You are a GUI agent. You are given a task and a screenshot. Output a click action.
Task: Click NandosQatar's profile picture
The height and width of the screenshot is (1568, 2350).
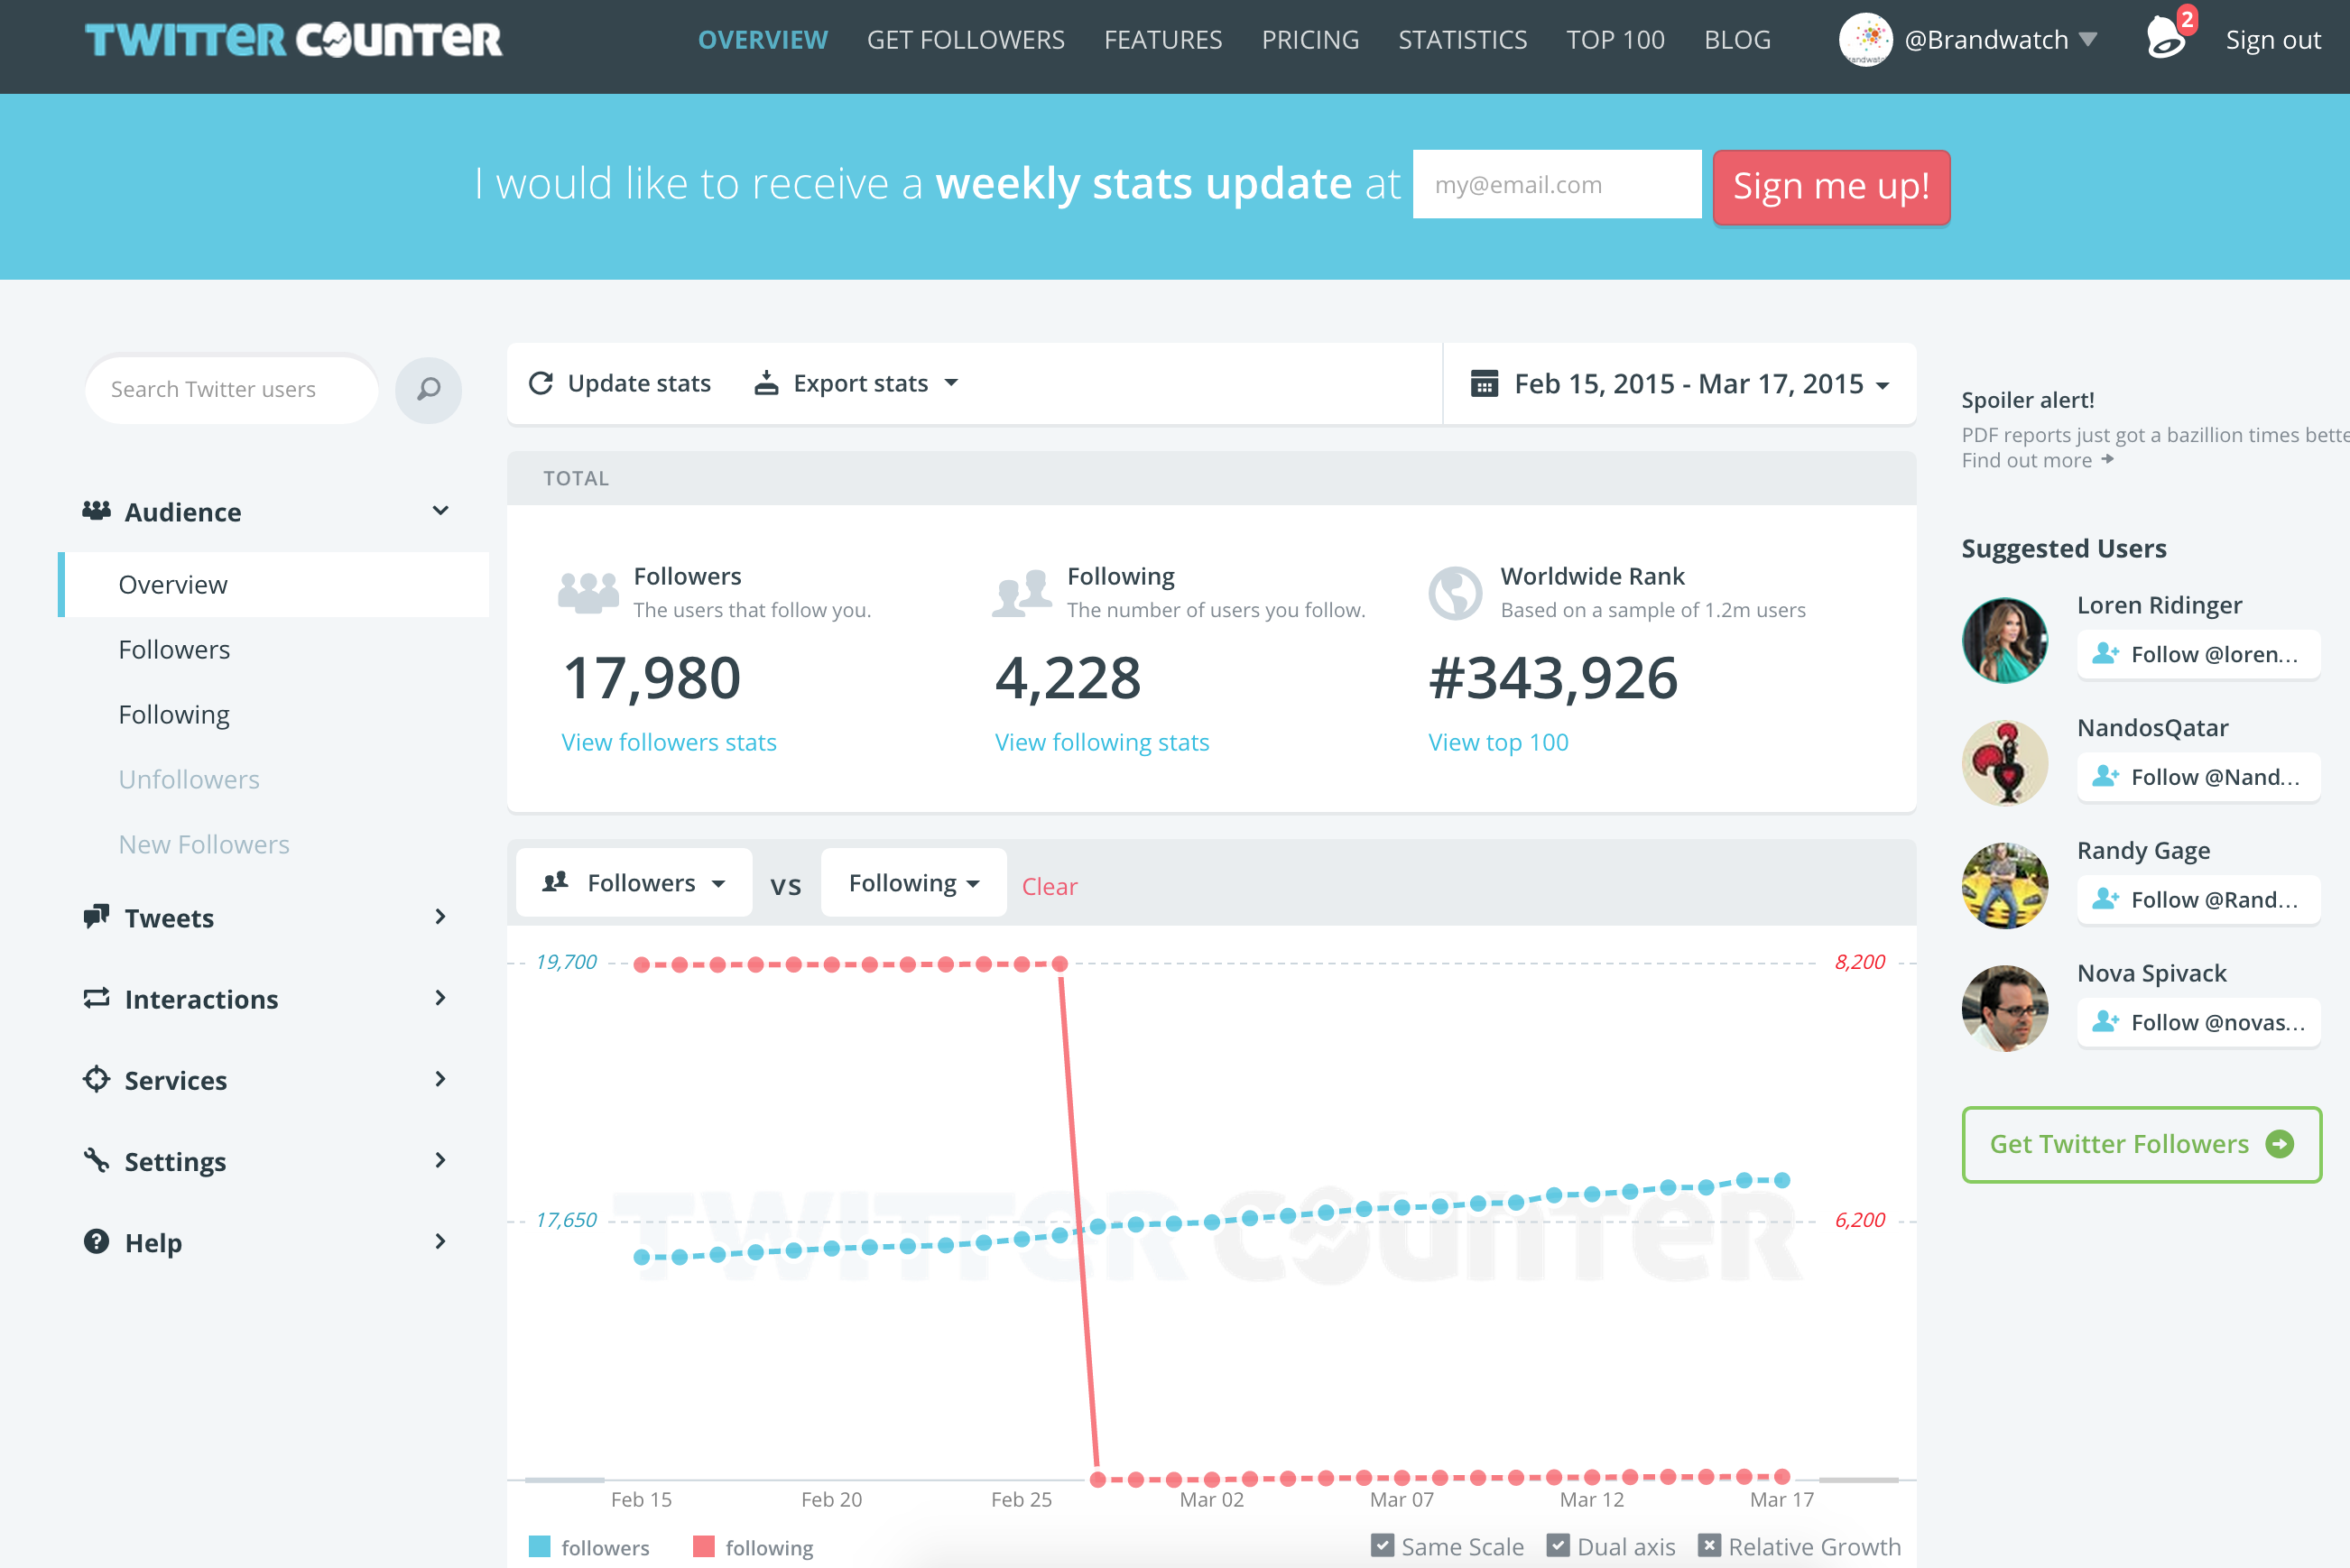2005,763
